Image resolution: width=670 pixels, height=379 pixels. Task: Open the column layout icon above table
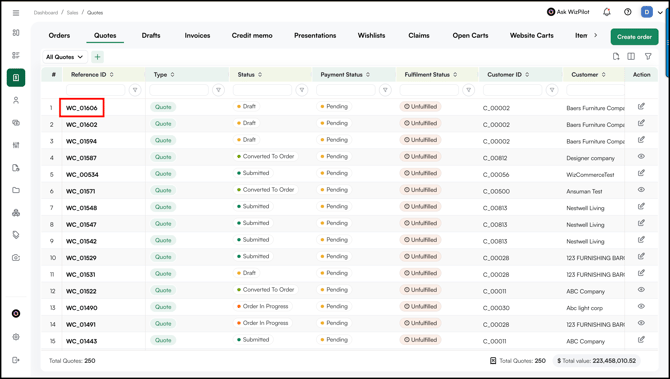point(631,56)
